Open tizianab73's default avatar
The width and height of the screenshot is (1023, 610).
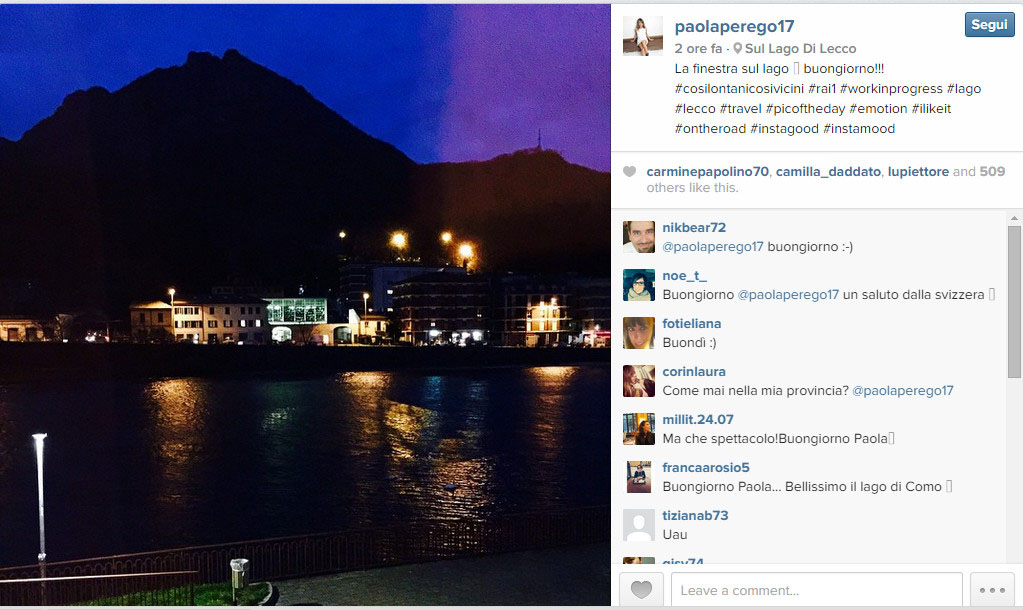coord(639,525)
